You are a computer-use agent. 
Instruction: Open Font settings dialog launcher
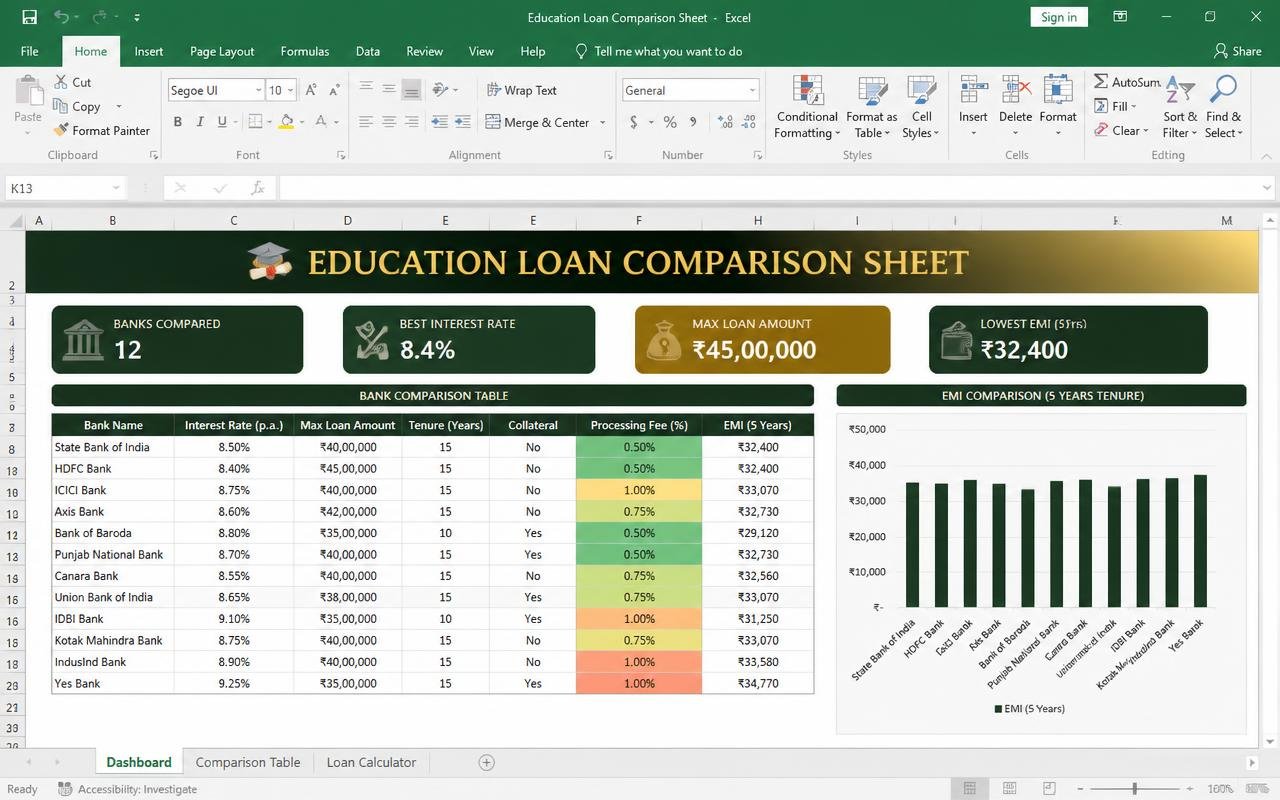341,155
